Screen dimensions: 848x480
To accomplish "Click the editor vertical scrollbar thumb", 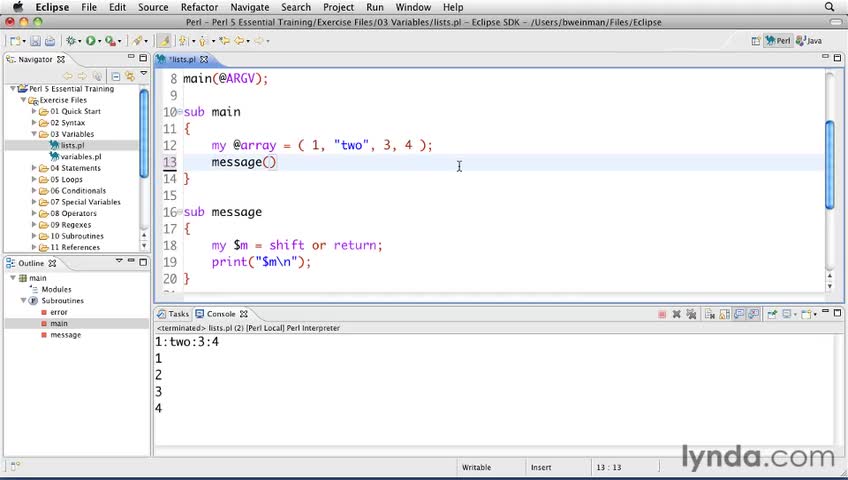I will 830,164.
